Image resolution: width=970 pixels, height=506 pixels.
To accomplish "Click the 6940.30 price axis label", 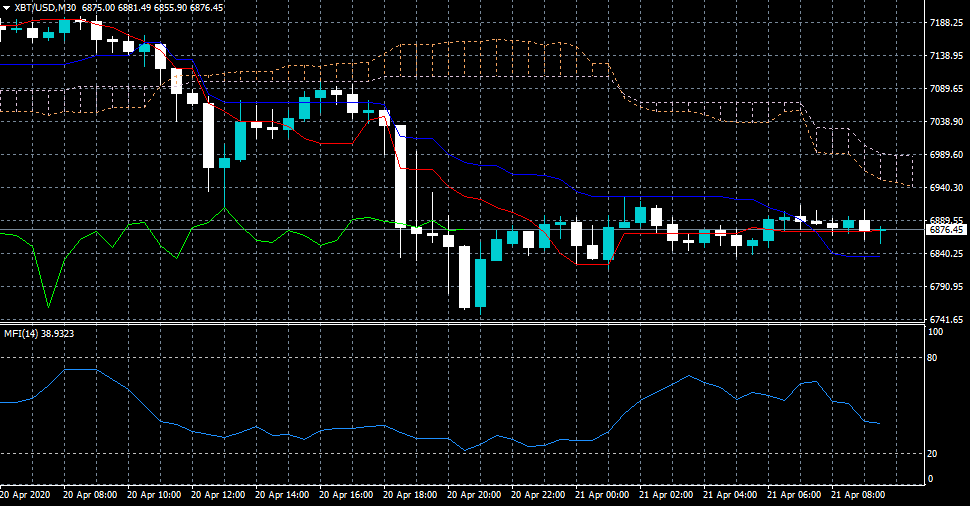I will pyautogui.click(x=946, y=187).
